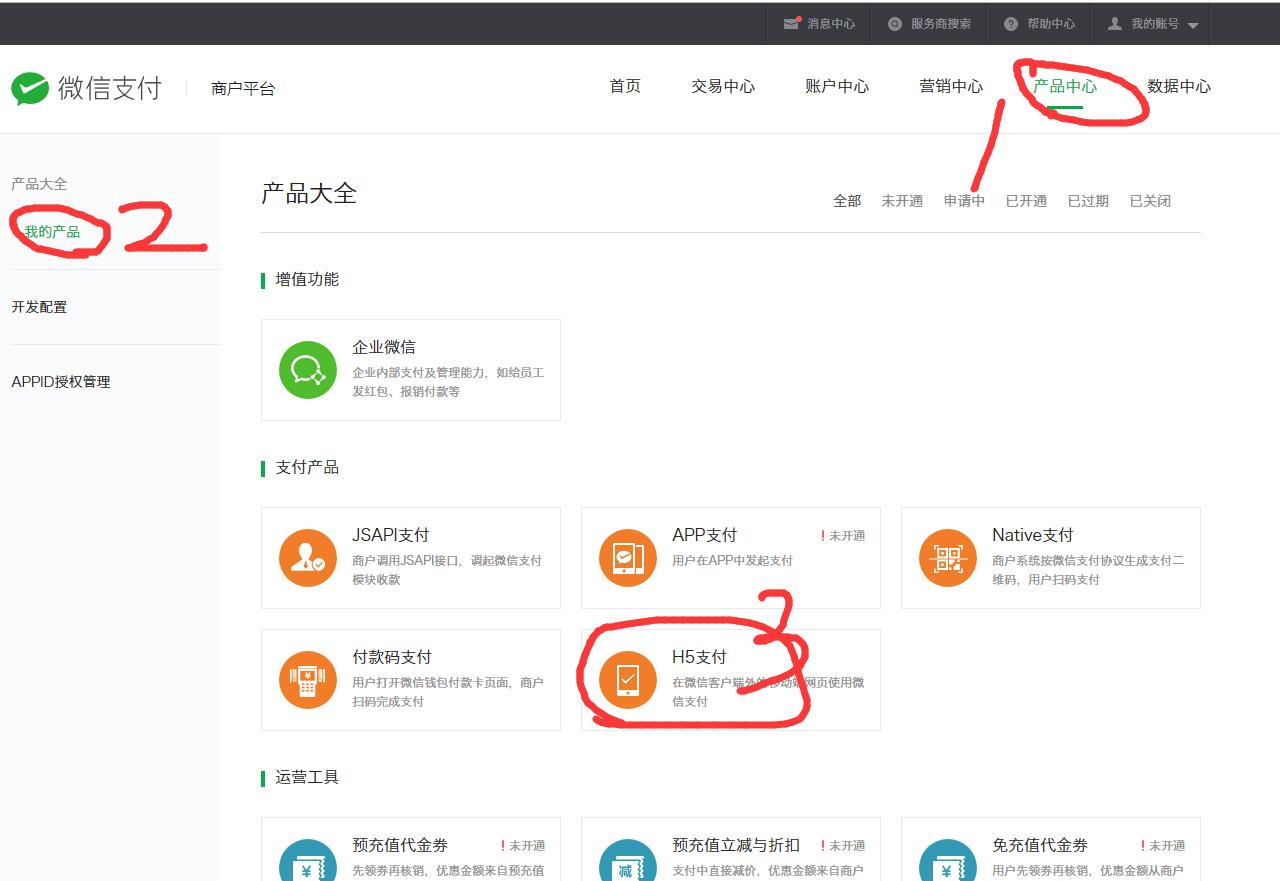
Task: Click the account user silhouette icon
Action: coord(1115,23)
